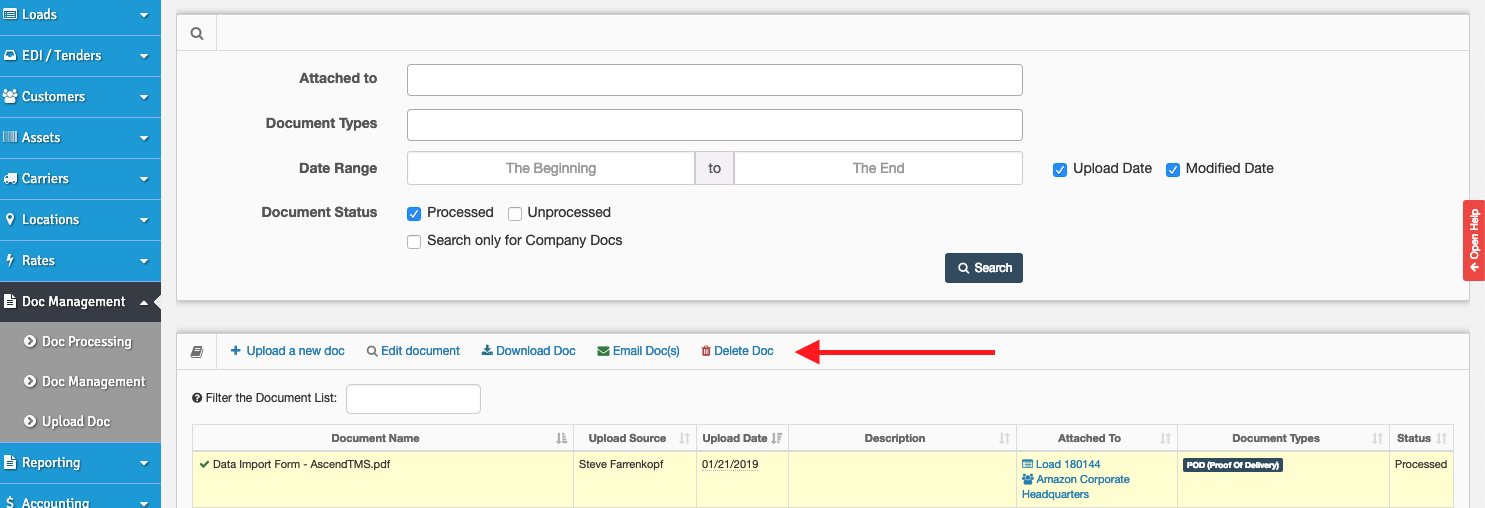Image resolution: width=1485 pixels, height=508 pixels.
Task: Toggle the Modified Date checkbox
Action: (1173, 169)
